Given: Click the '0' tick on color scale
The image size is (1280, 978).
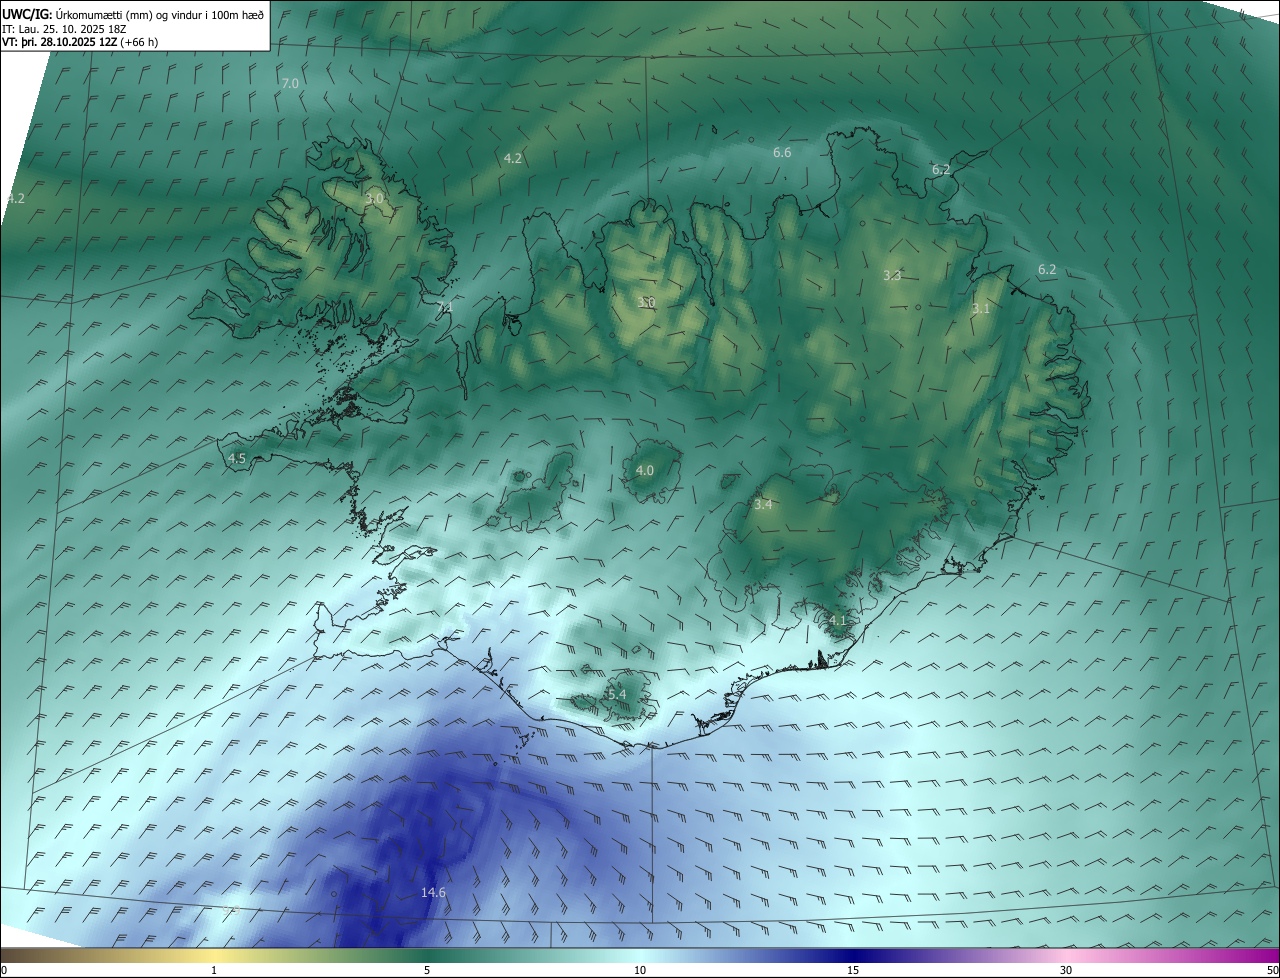Looking at the screenshot, I should (x=4, y=970).
